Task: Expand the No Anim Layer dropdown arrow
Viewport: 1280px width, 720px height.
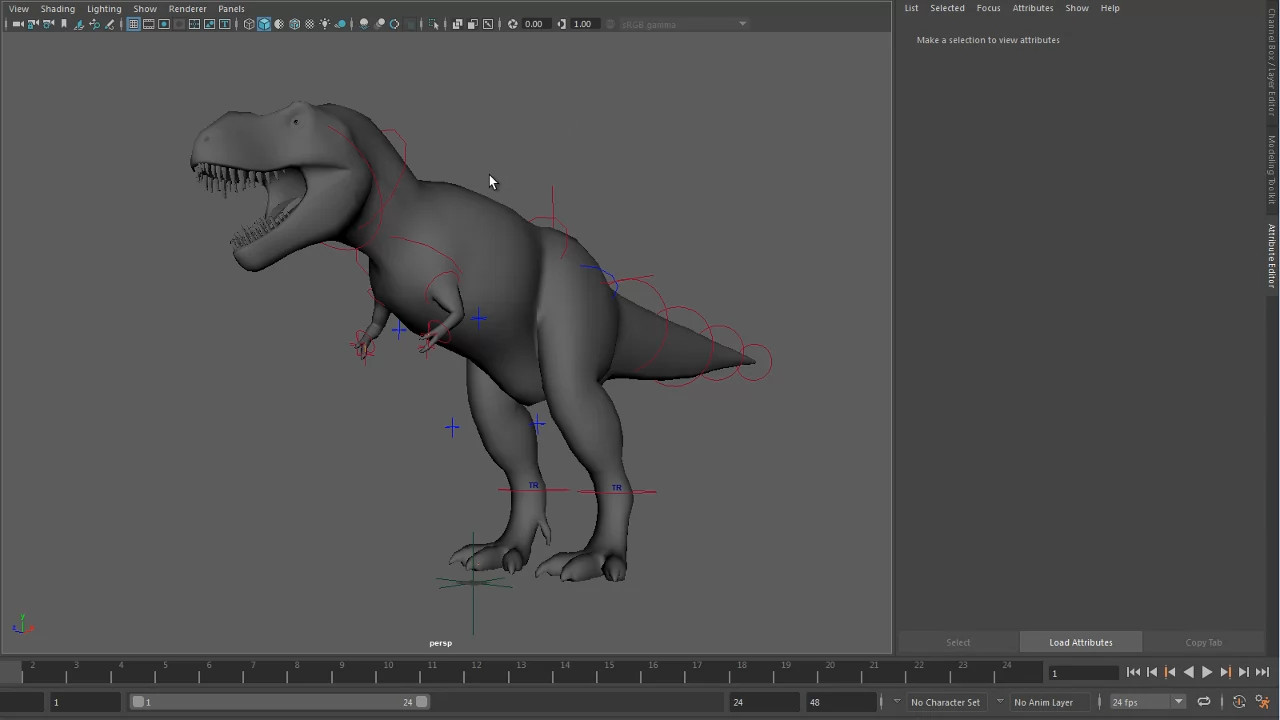Action: (1000, 702)
